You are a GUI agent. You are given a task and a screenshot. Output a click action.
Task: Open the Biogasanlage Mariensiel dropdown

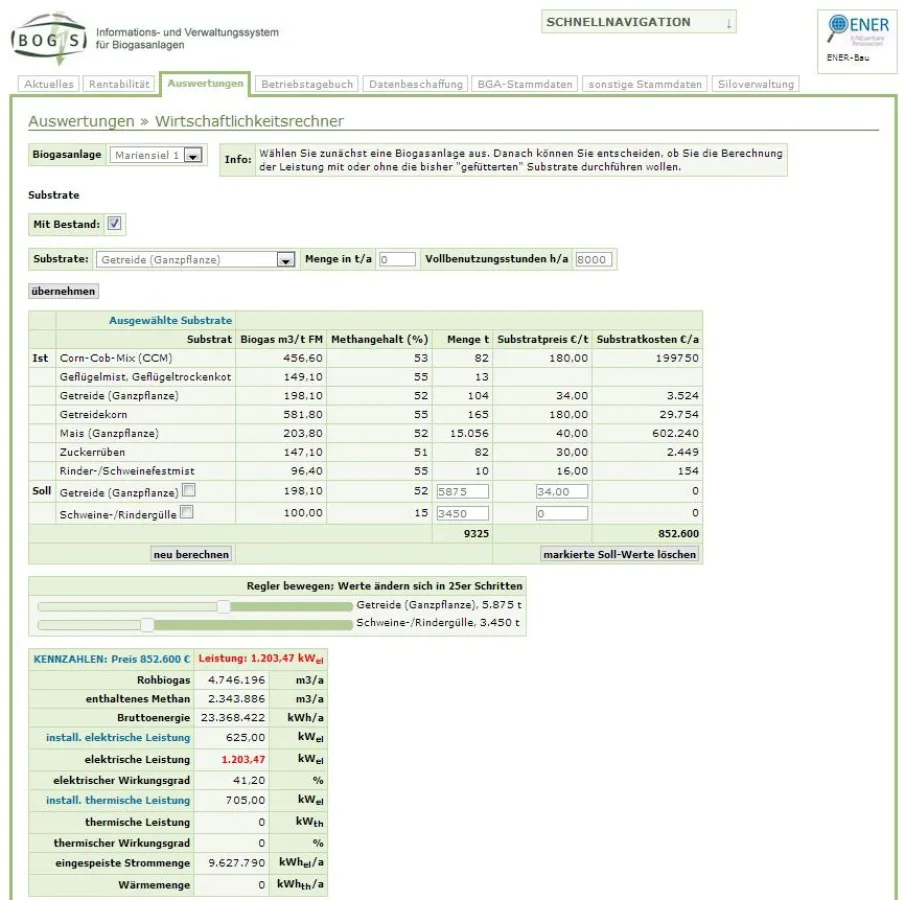coord(193,156)
